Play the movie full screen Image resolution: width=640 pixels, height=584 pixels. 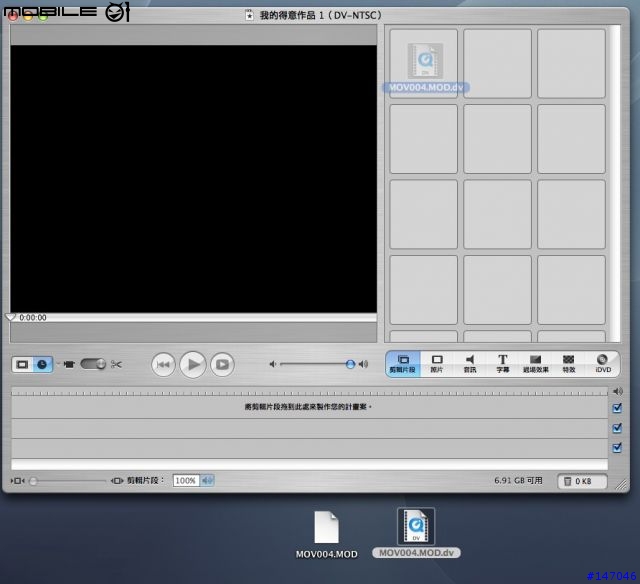[222, 364]
